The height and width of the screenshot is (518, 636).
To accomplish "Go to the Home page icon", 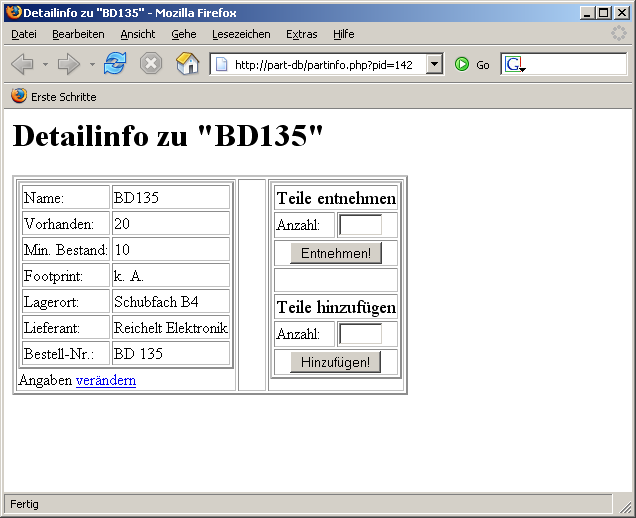I will (x=187, y=64).
